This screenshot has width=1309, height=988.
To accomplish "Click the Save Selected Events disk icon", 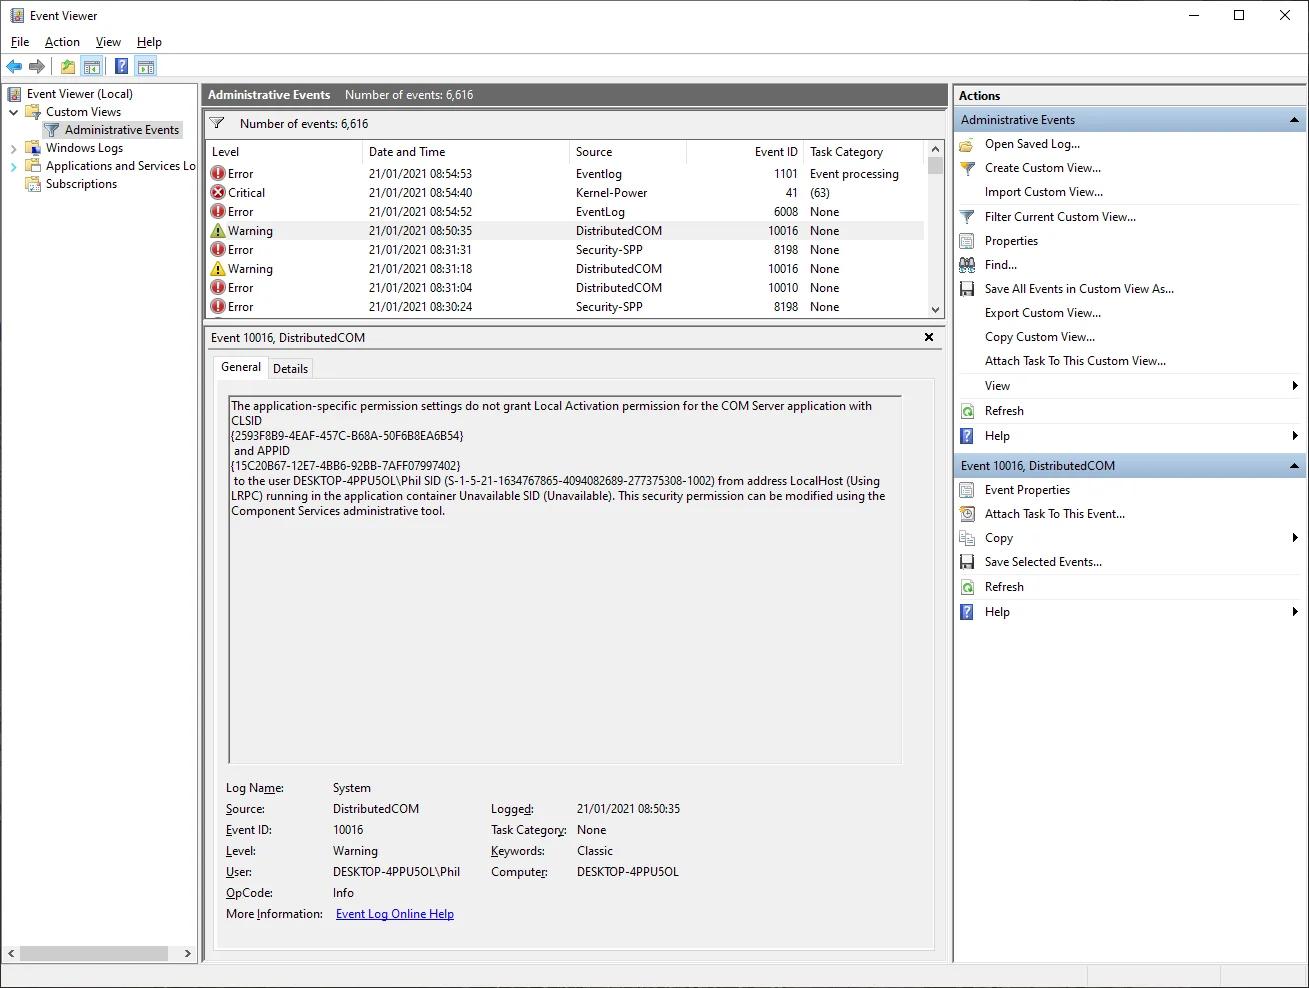I will (967, 562).
